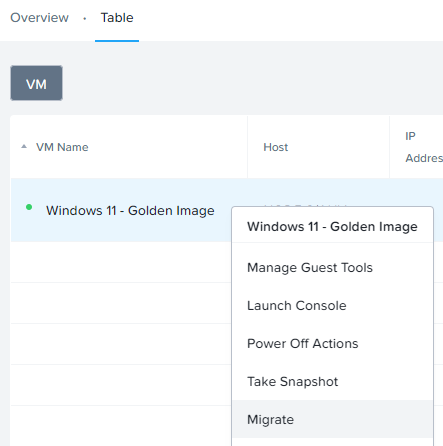Sort by the VM Name column header
The image size is (443, 446).
point(62,147)
